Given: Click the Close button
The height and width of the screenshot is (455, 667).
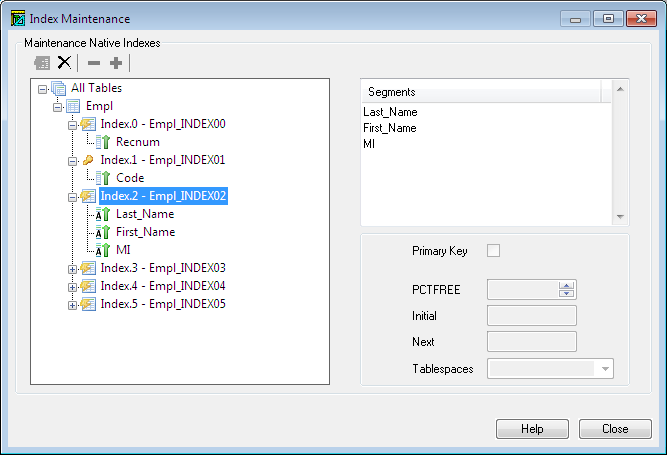Looking at the screenshot, I should coord(615,429).
